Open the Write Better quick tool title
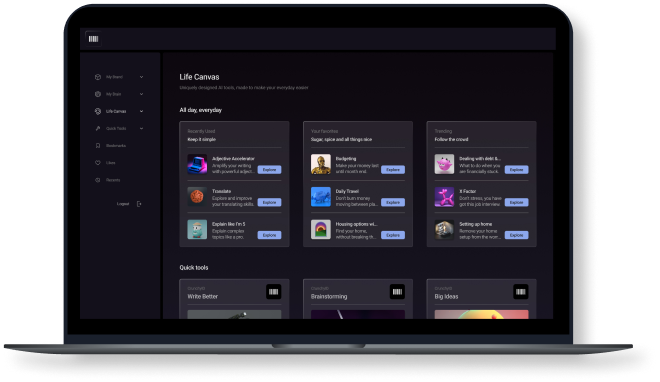Viewport: 660px width, 382px height. (x=202, y=297)
